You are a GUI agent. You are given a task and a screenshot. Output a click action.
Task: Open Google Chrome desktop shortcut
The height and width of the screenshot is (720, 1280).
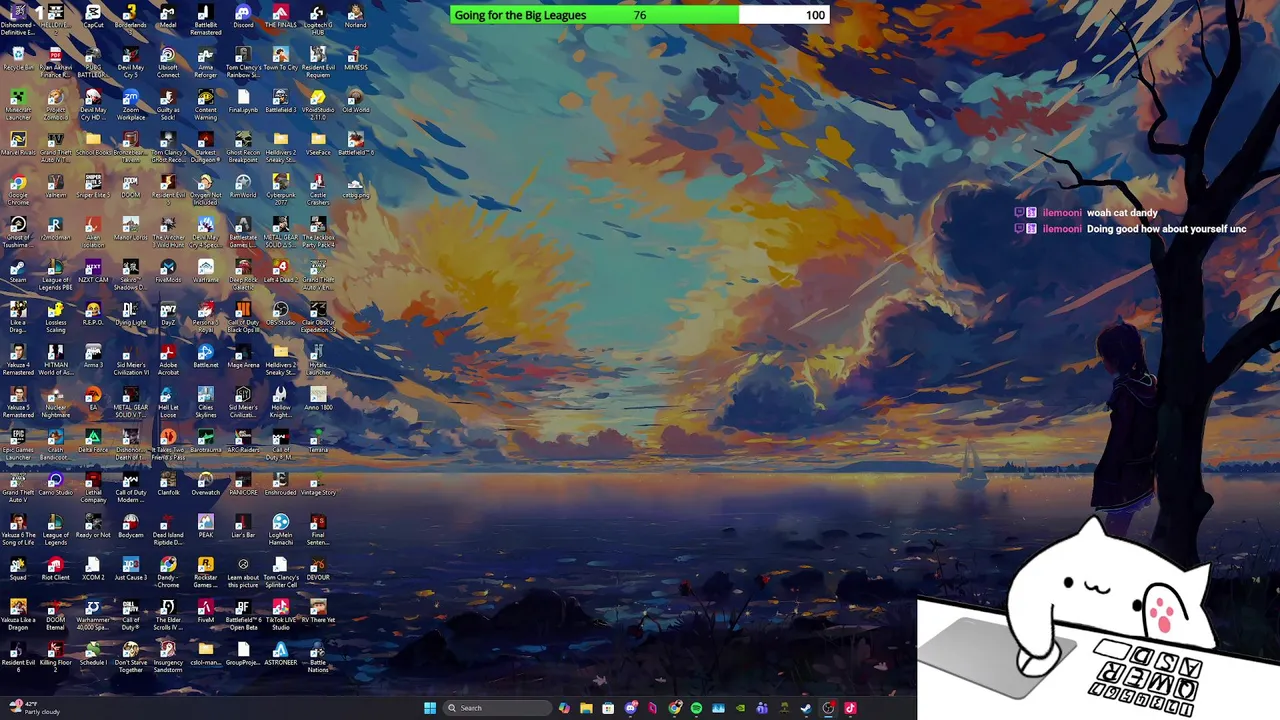pyautogui.click(x=18, y=188)
